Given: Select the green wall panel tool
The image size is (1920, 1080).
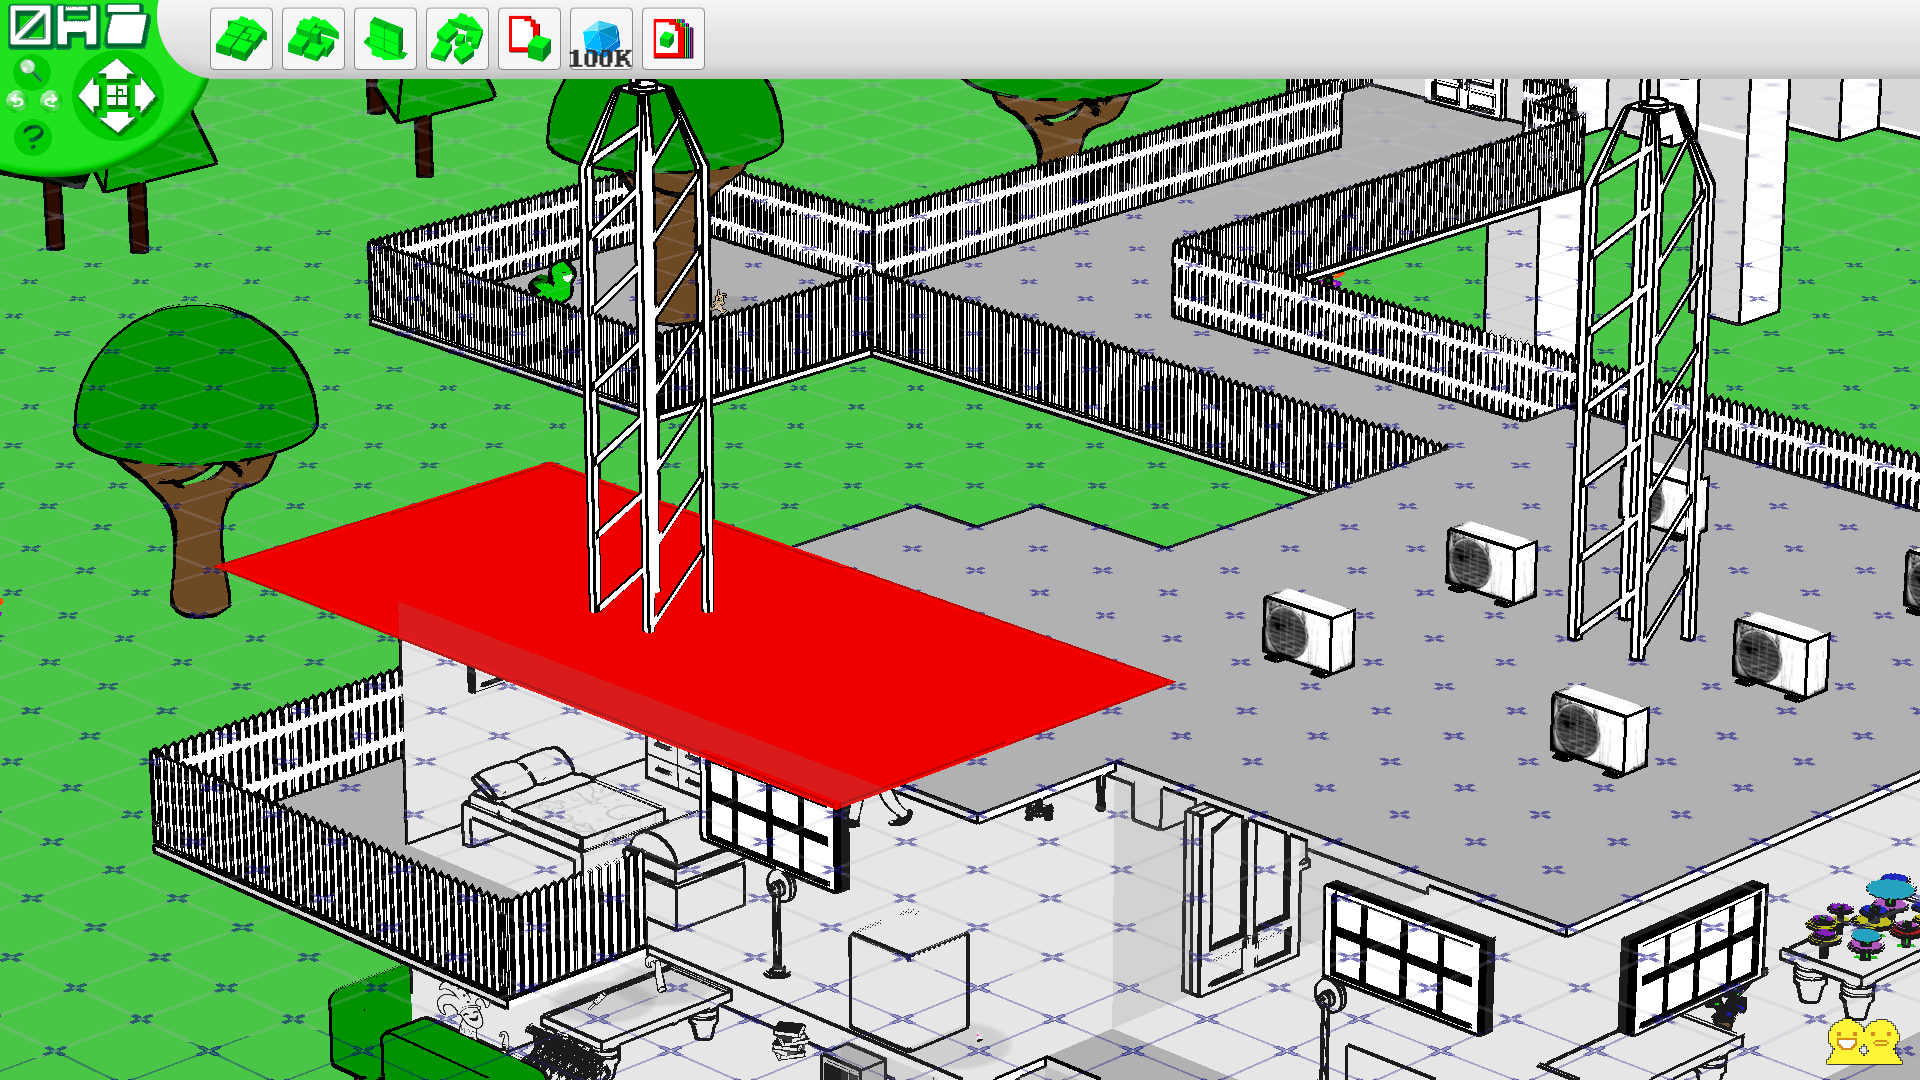Looking at the screenshot, I should point(385,40).
